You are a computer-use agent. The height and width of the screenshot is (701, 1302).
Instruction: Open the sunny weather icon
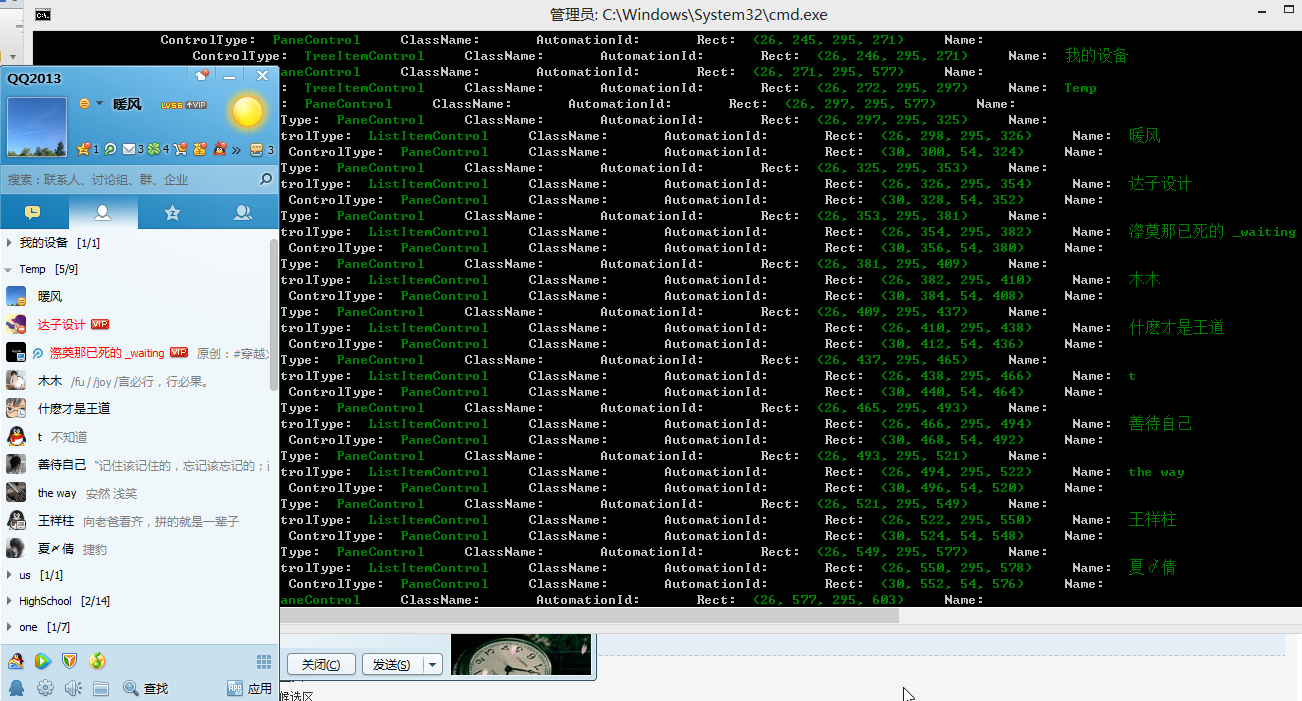tap(246, 111)
